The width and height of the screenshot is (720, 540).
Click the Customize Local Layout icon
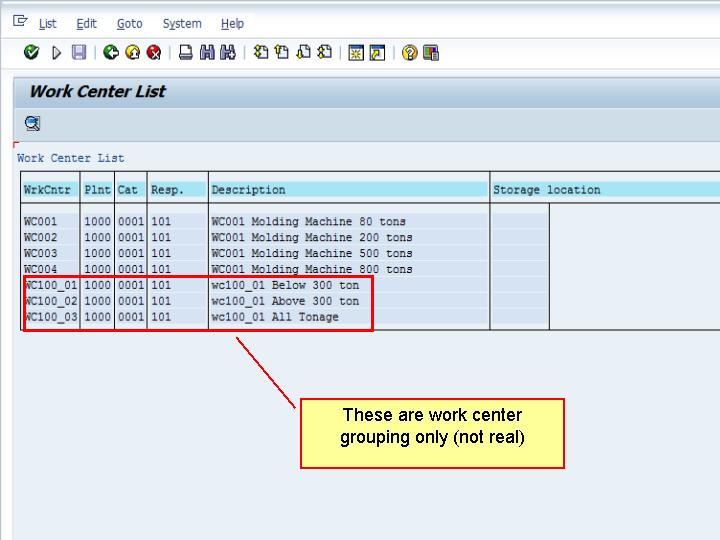[431, 53]
